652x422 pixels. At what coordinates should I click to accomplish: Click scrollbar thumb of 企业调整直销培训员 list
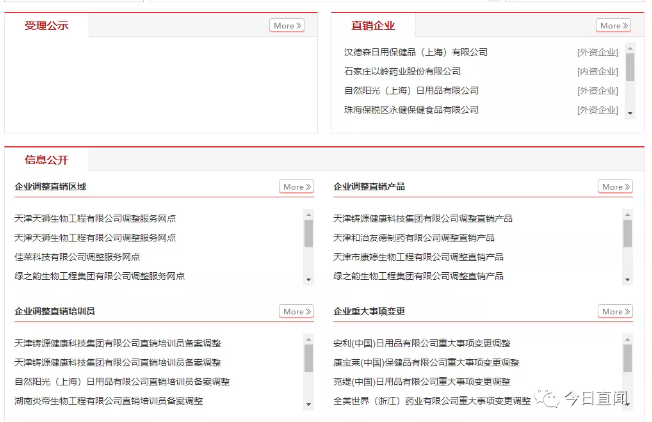(x=309, y=358)
